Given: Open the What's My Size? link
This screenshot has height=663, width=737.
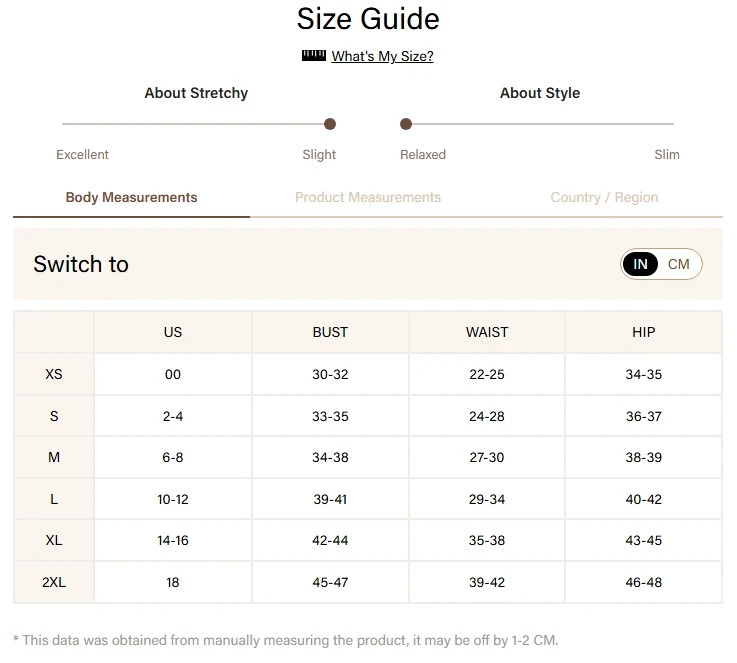Looking at the screenshot, I should tap(382, 56).
